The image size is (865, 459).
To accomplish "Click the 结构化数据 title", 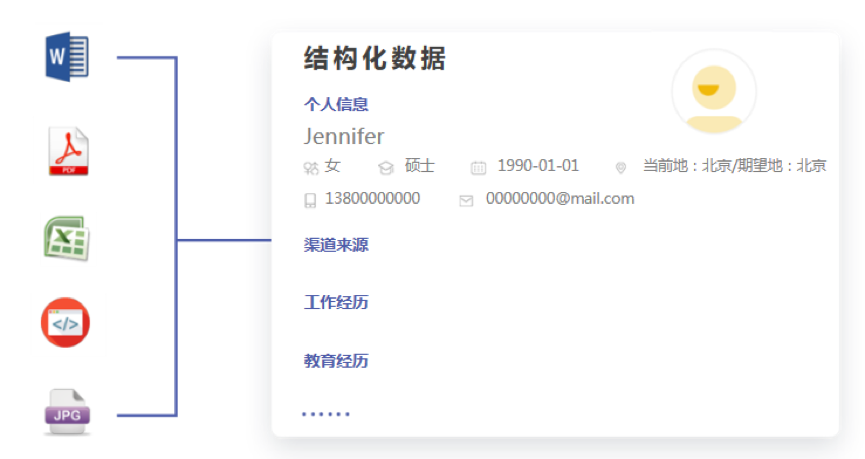I will (x=375, y=58).
